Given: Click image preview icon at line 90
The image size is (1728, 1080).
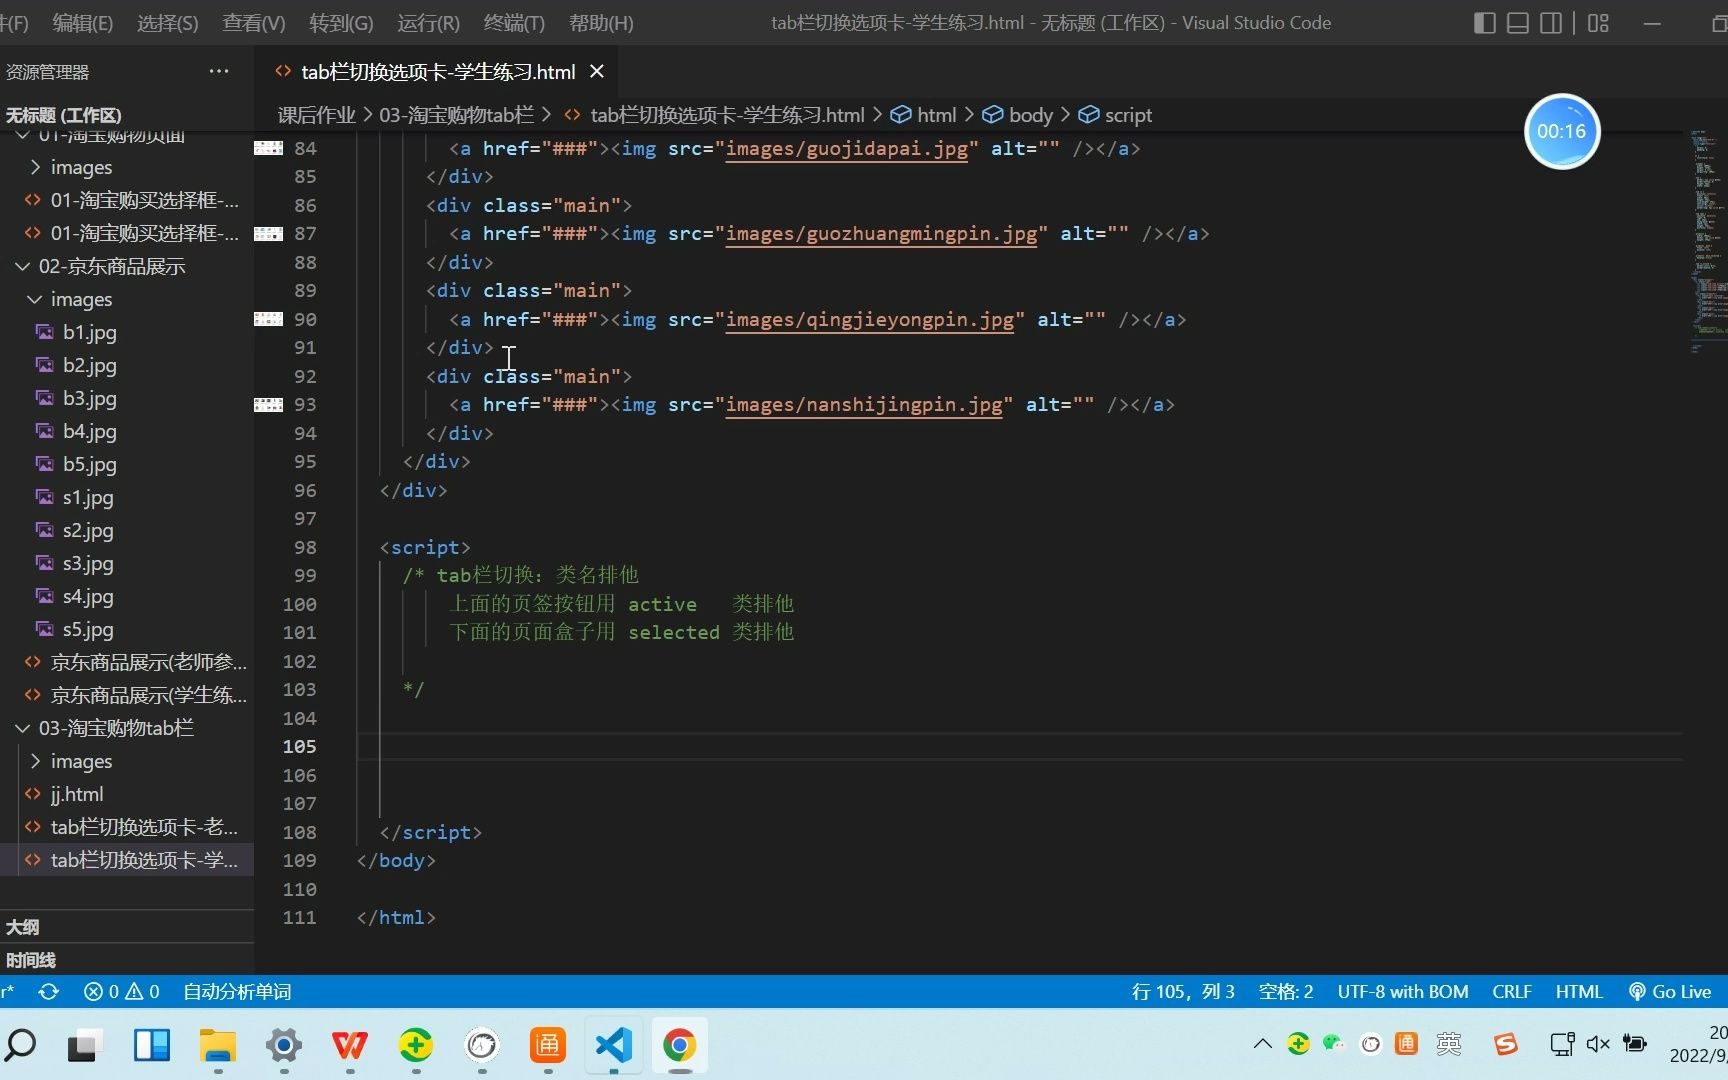Looking at the screenshot, I should 268,319.
